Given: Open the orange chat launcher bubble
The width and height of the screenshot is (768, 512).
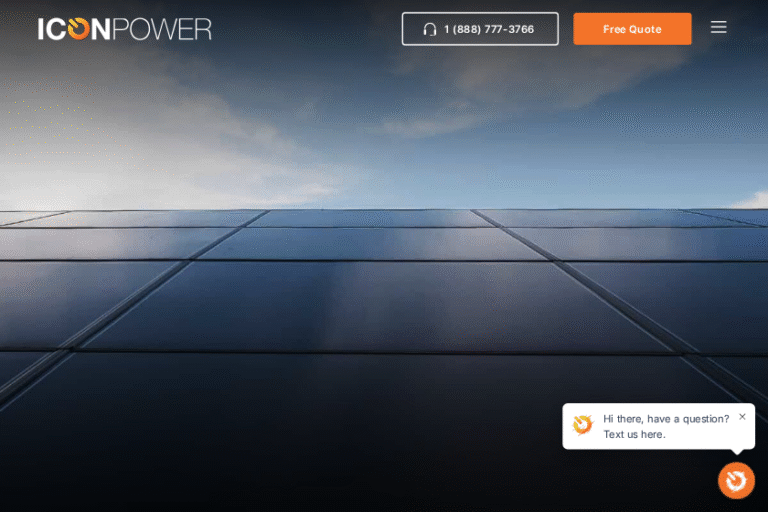Looking at the screenshot, I should [x=736, y=481].
